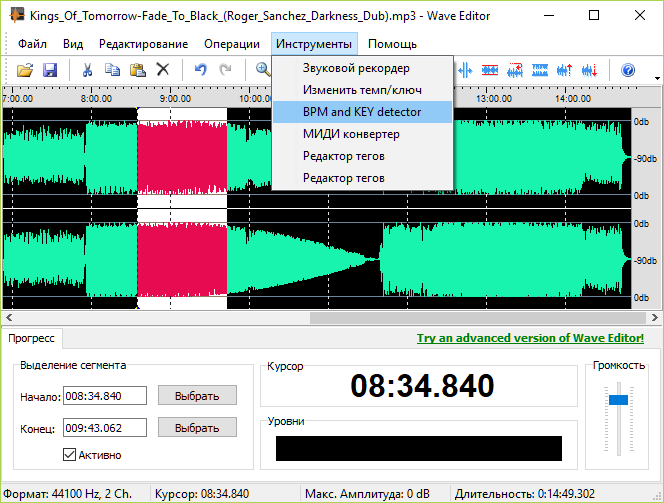Click the waveform icon with red down arrow
Image resolution: width=664 pixels, height=503 pixels.
[x=590, y=70]
